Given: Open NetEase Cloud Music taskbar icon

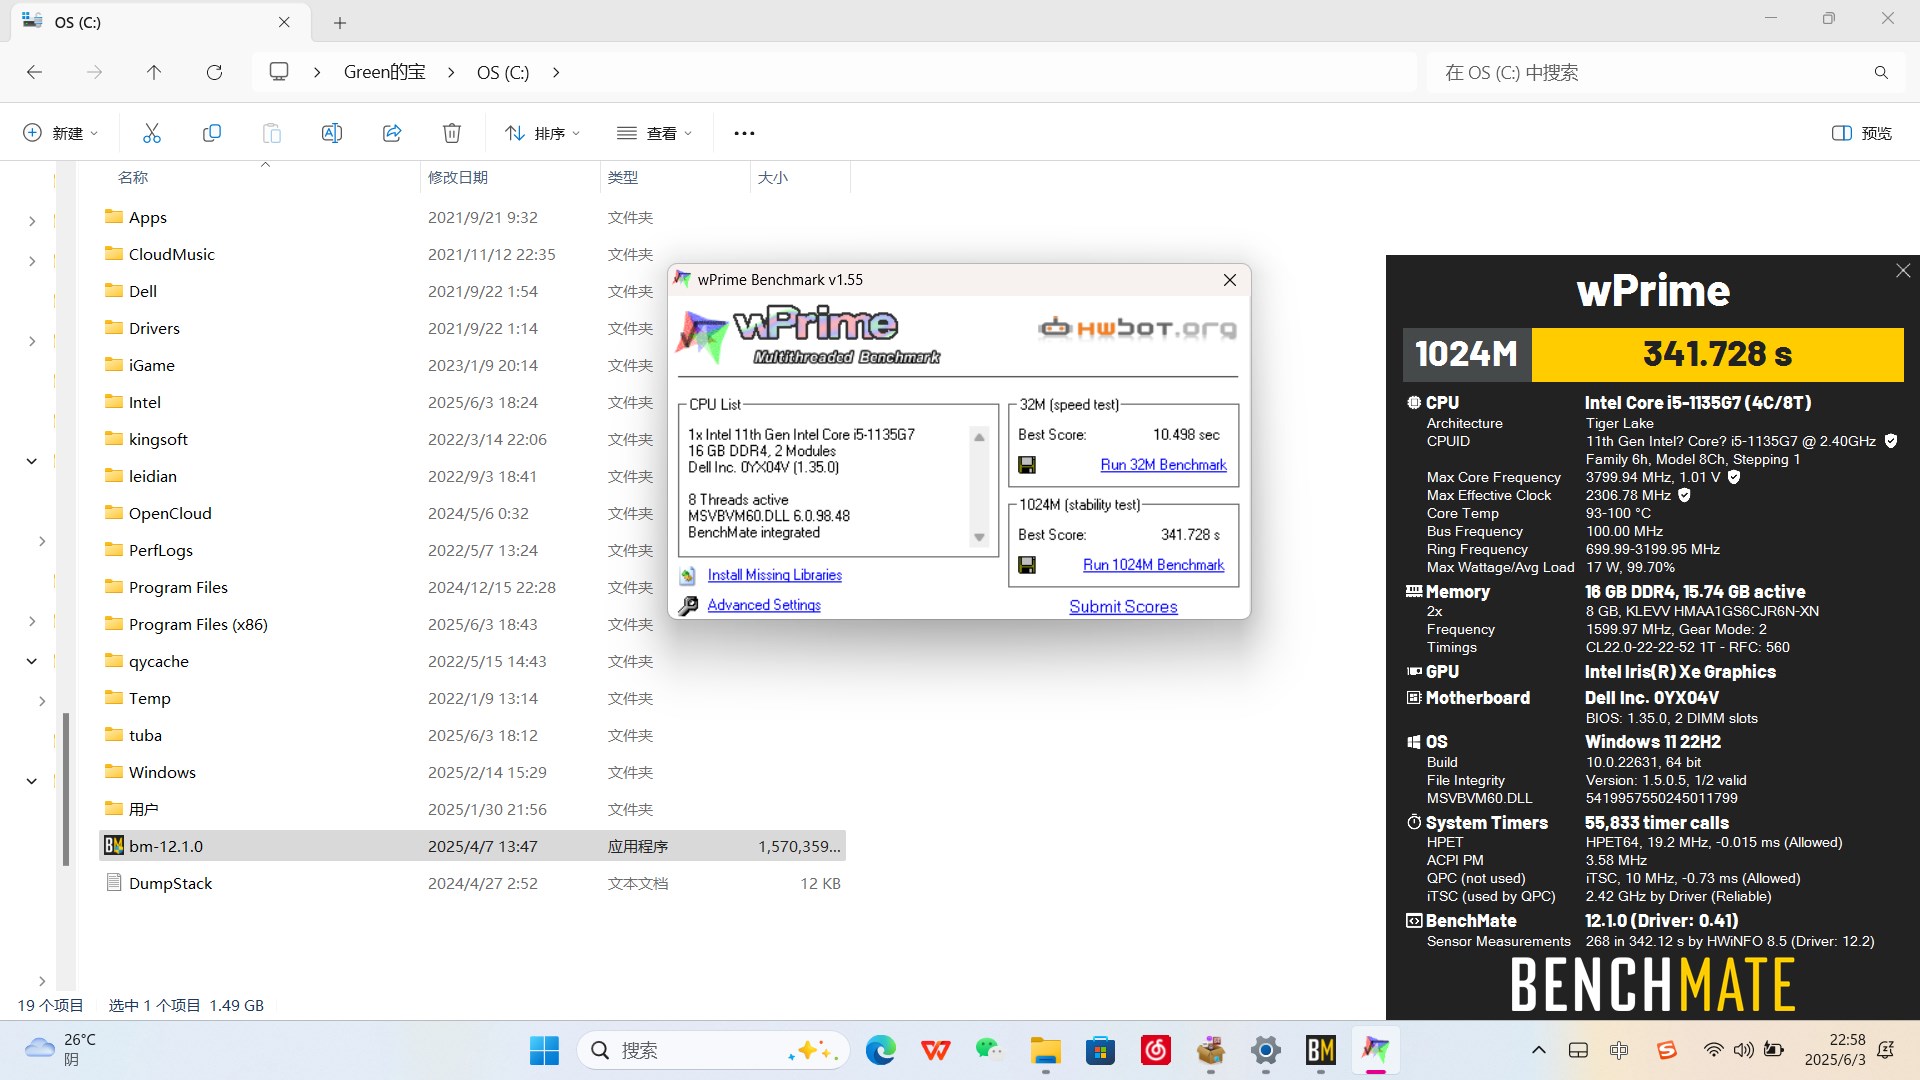Looking at the screenshot, I should [1156, 1050].
